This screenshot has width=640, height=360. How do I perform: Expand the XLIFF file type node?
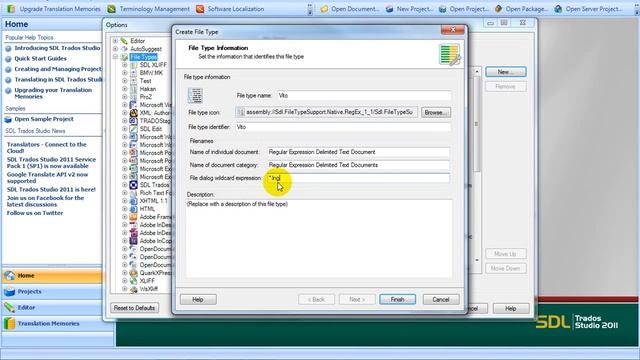pos(125,281)
